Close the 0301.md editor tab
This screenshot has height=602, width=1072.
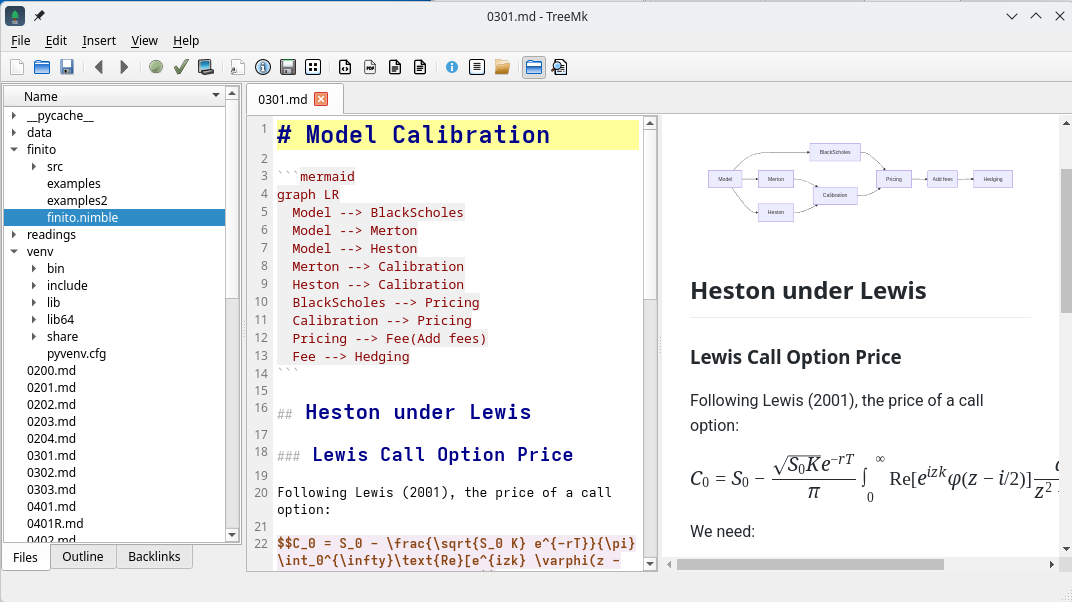[x=321, y=99]
